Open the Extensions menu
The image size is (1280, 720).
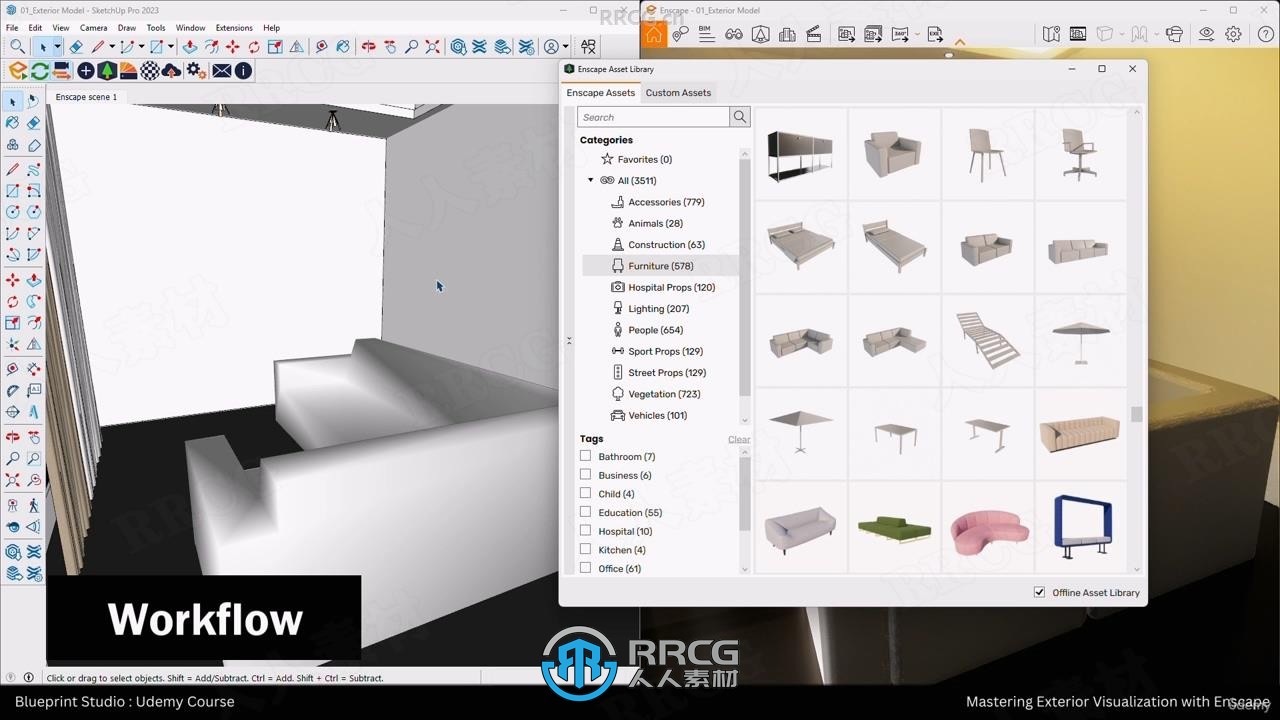click(x=234, y=28)
